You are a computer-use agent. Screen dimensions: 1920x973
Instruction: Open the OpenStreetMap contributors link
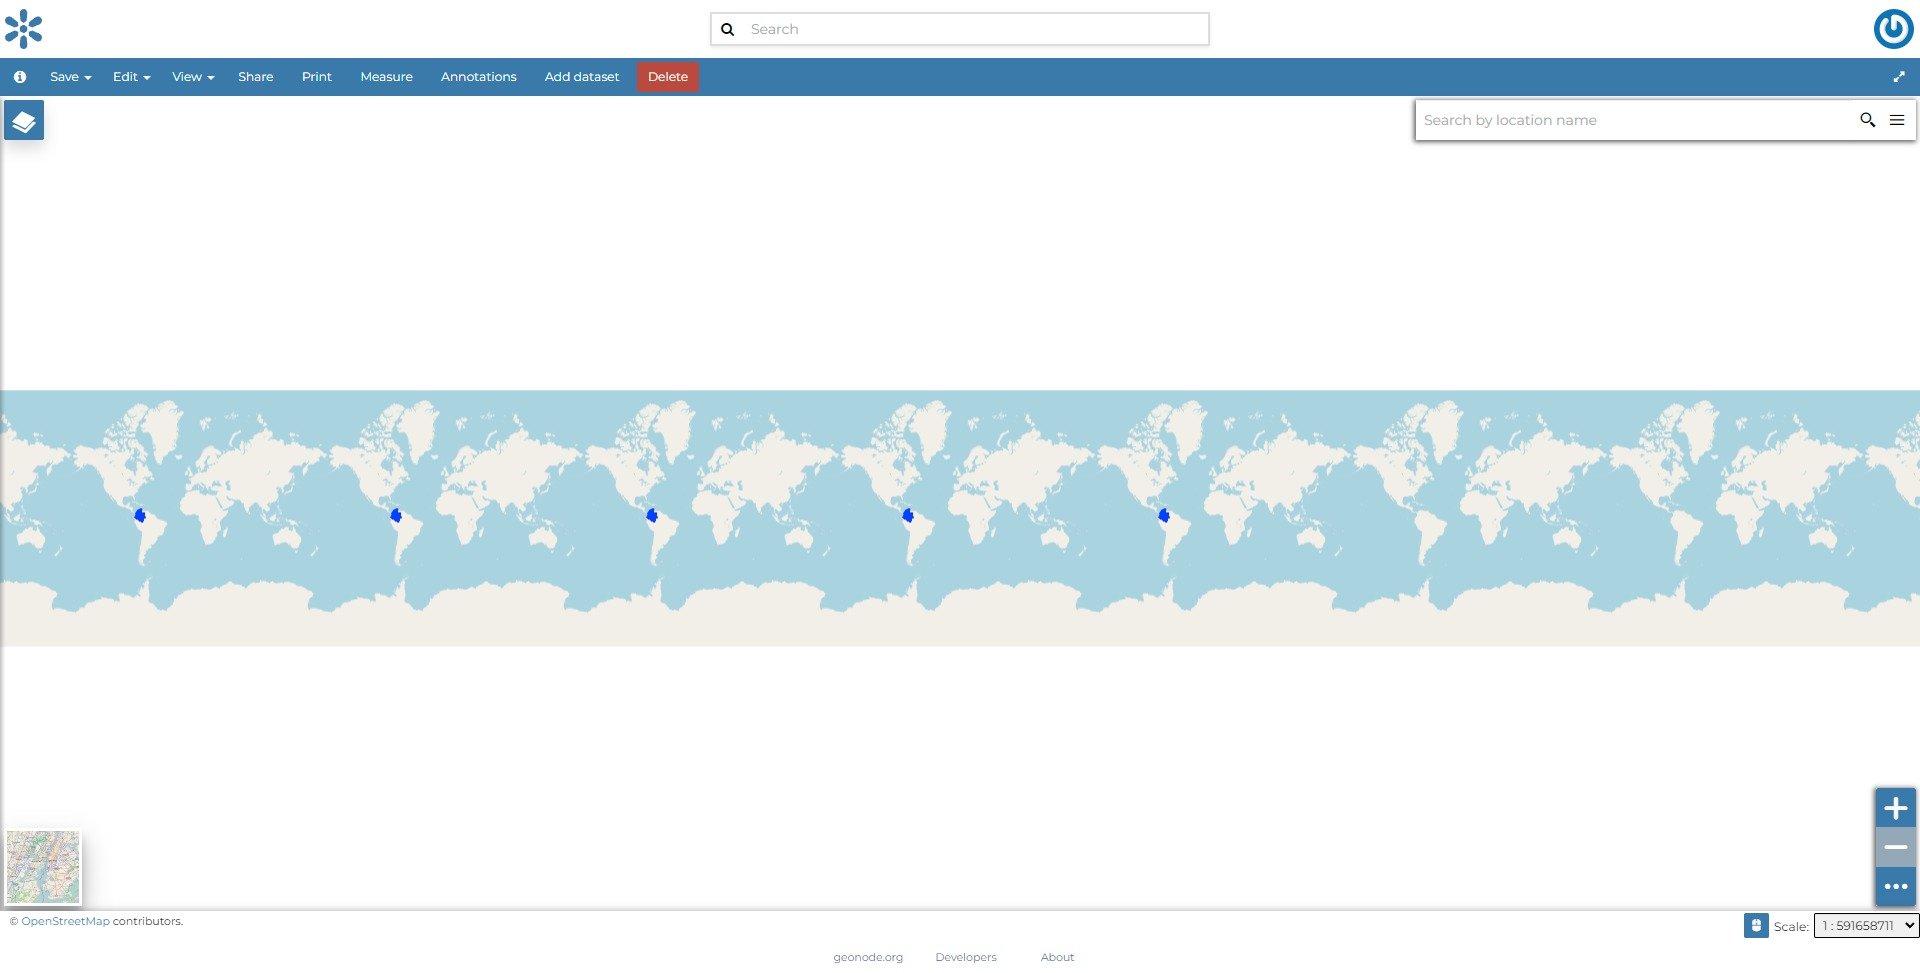[x=64, y=921]
